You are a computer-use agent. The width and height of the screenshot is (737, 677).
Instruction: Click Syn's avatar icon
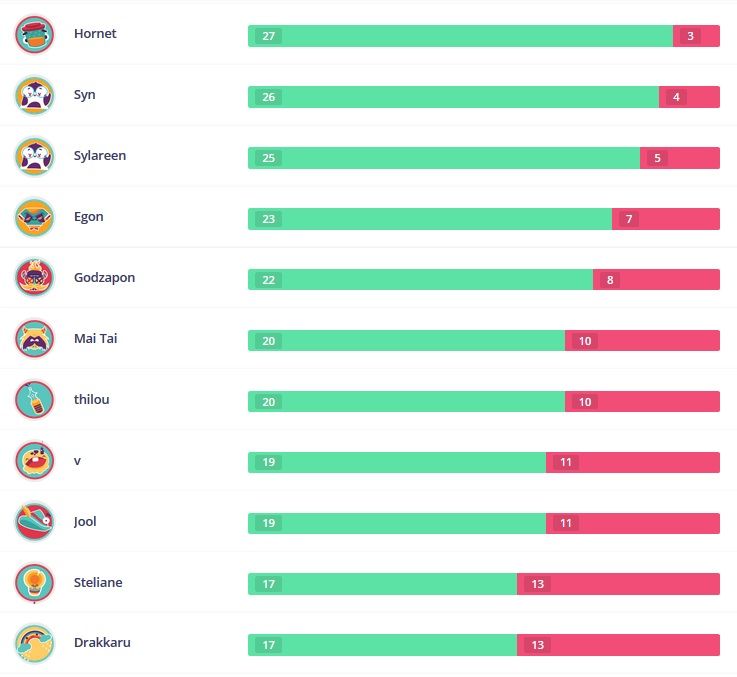point(35,96)
